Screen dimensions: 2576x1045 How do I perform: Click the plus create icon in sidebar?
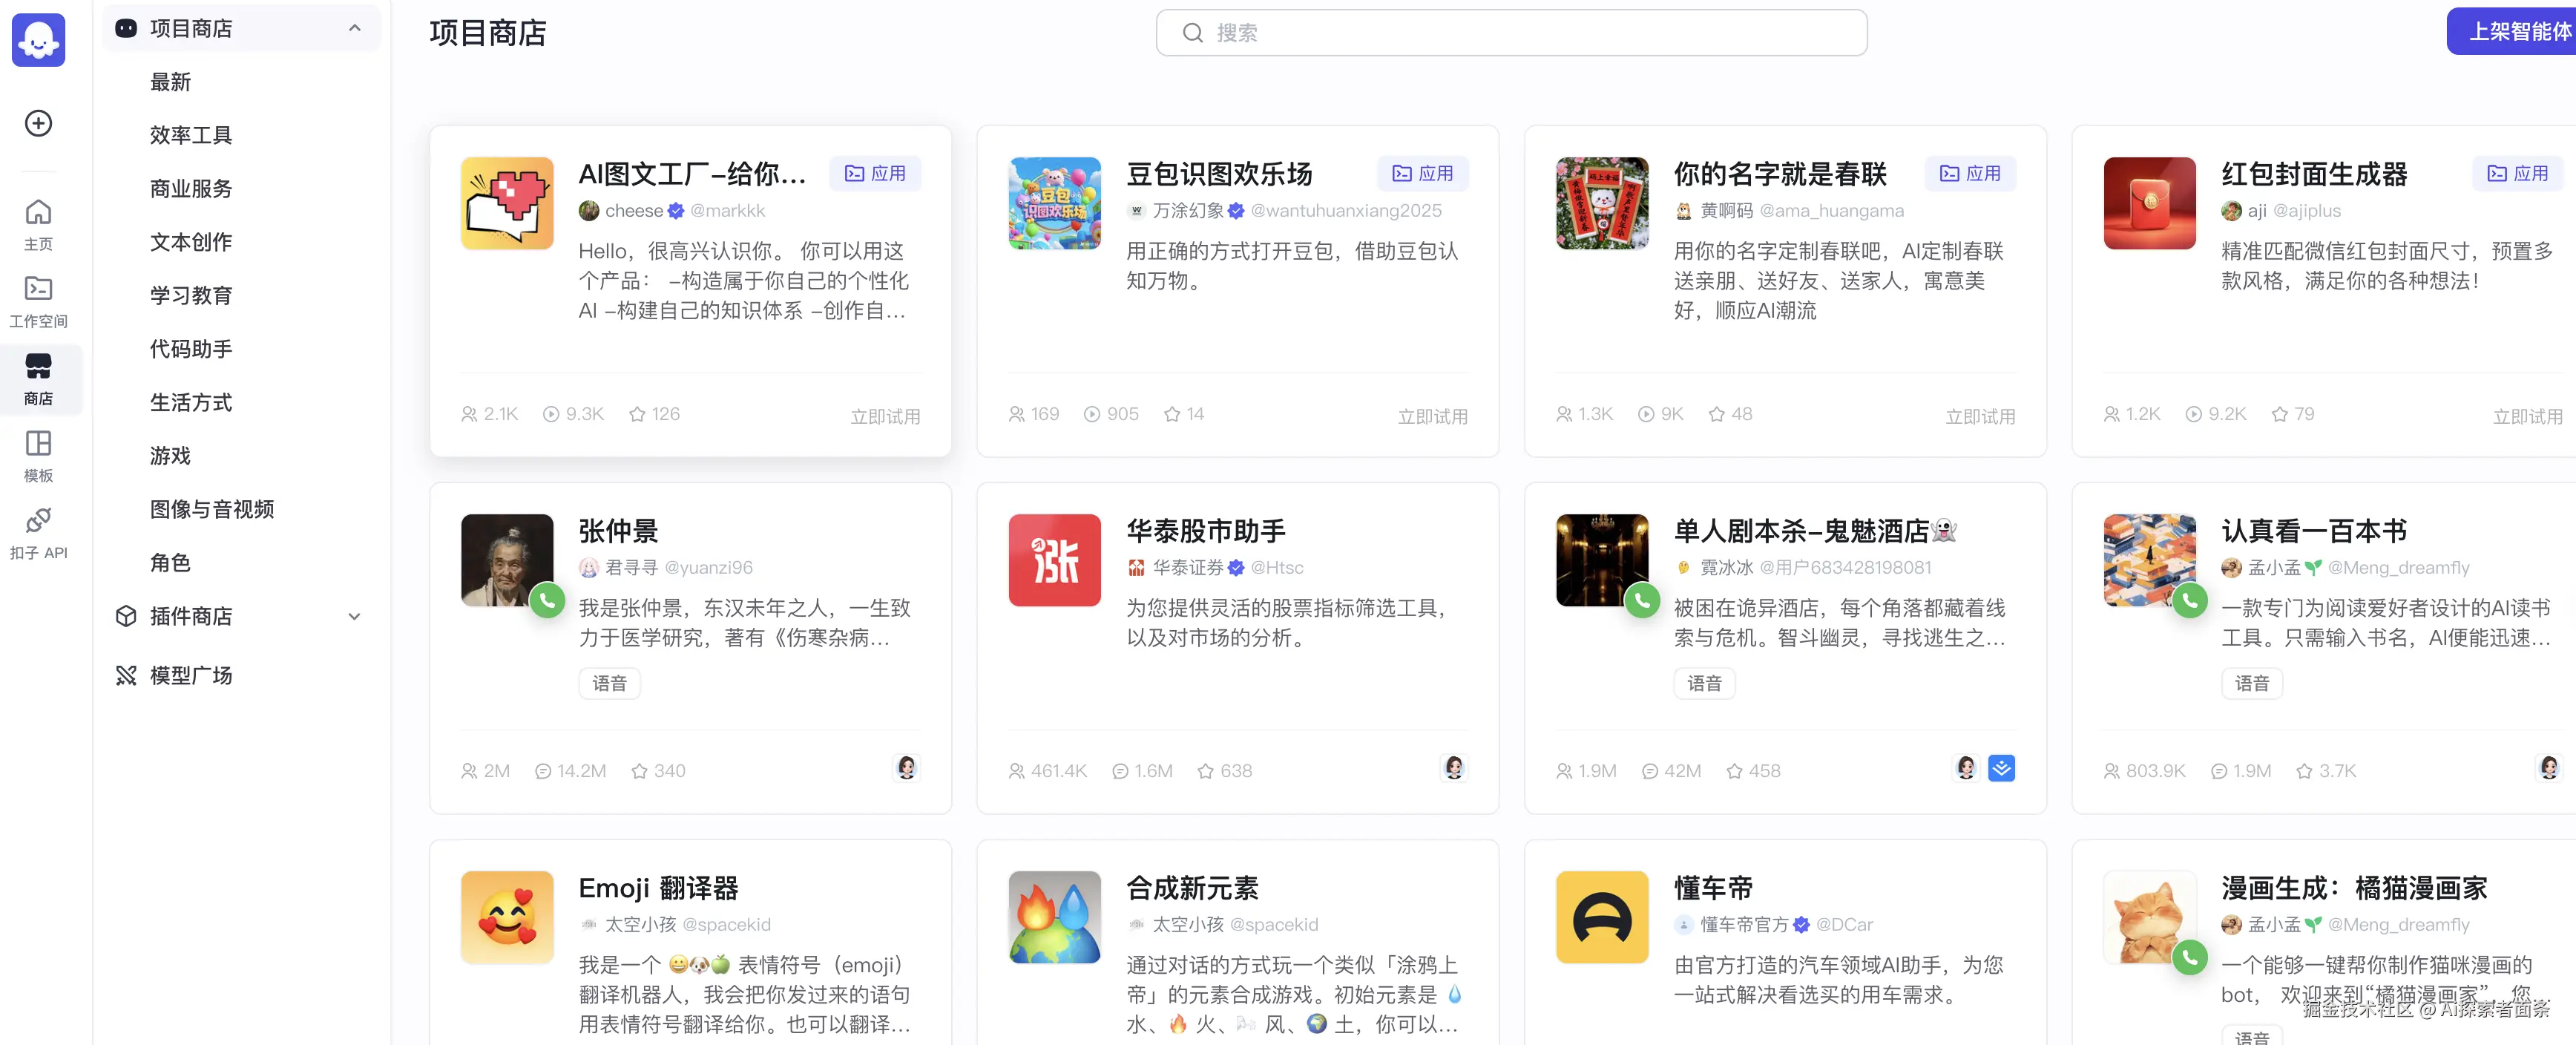38,123
